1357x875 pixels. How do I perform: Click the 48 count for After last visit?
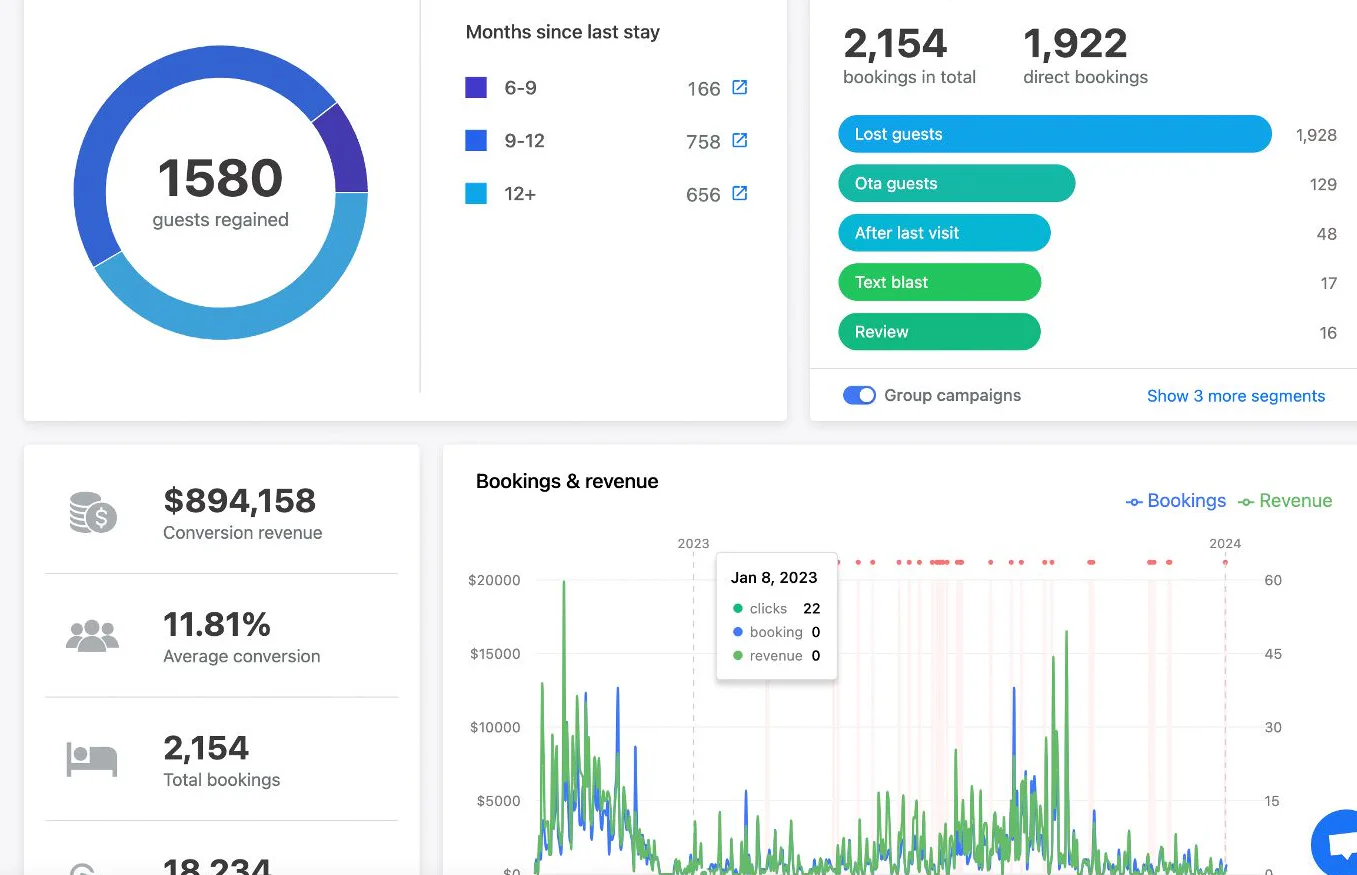click(x=1327, y=234)
